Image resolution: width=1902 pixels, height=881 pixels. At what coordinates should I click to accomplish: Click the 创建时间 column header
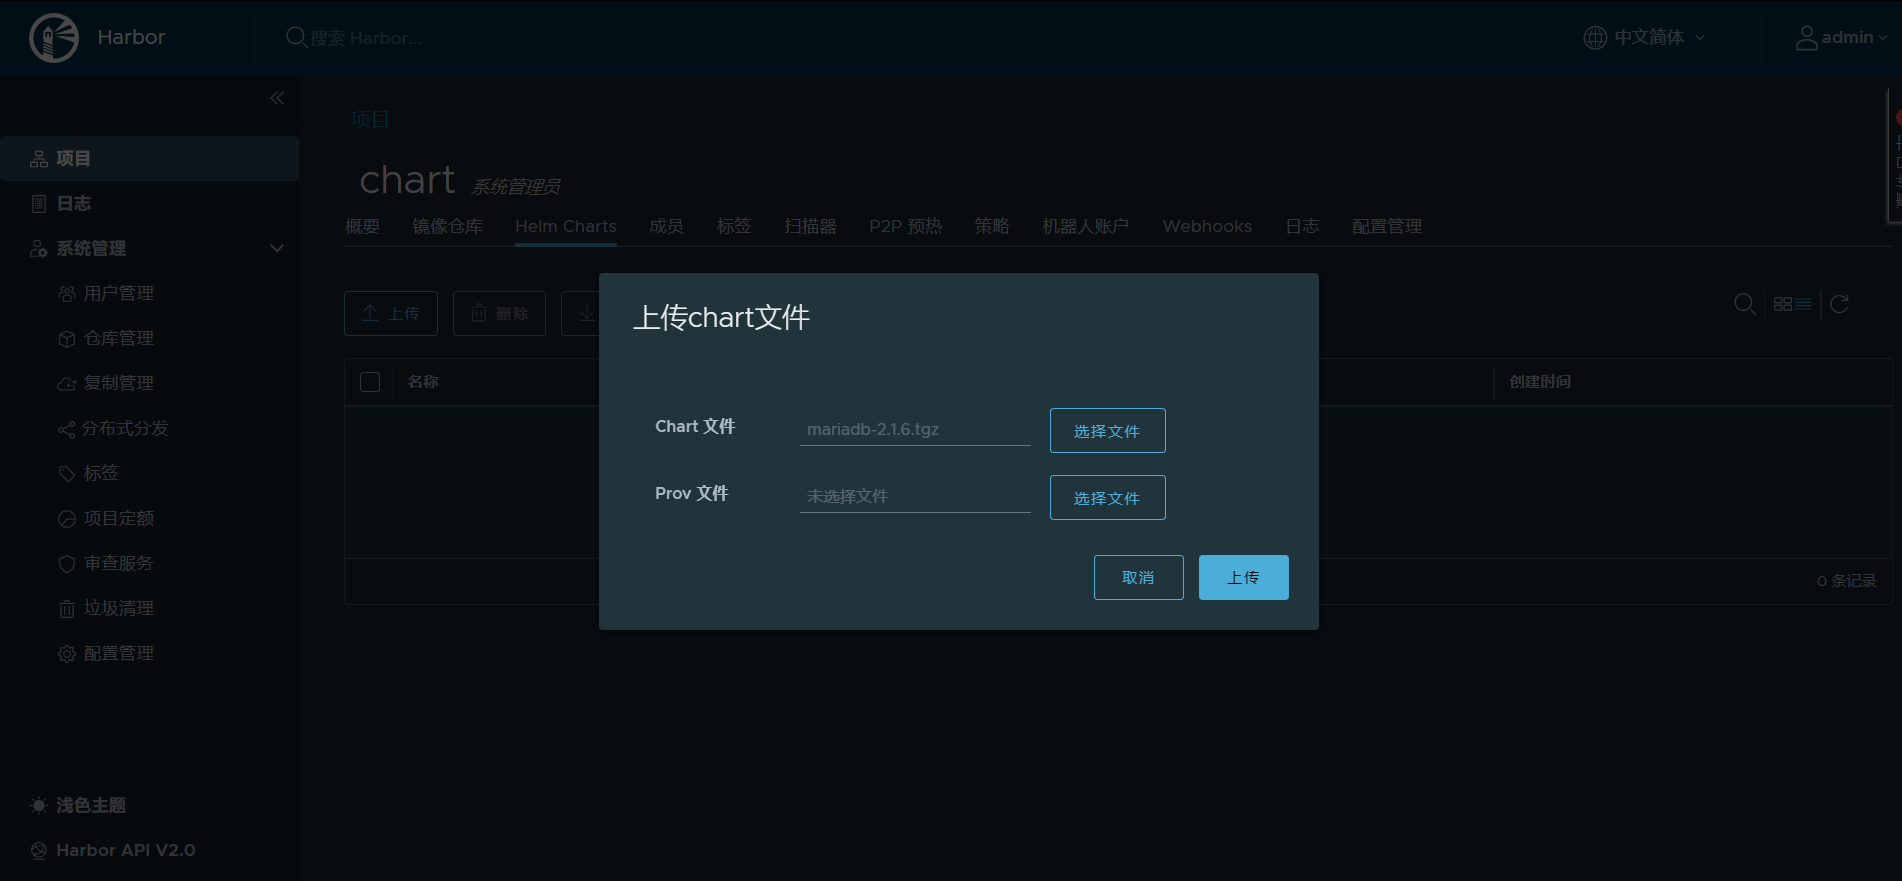point(1540,382)
